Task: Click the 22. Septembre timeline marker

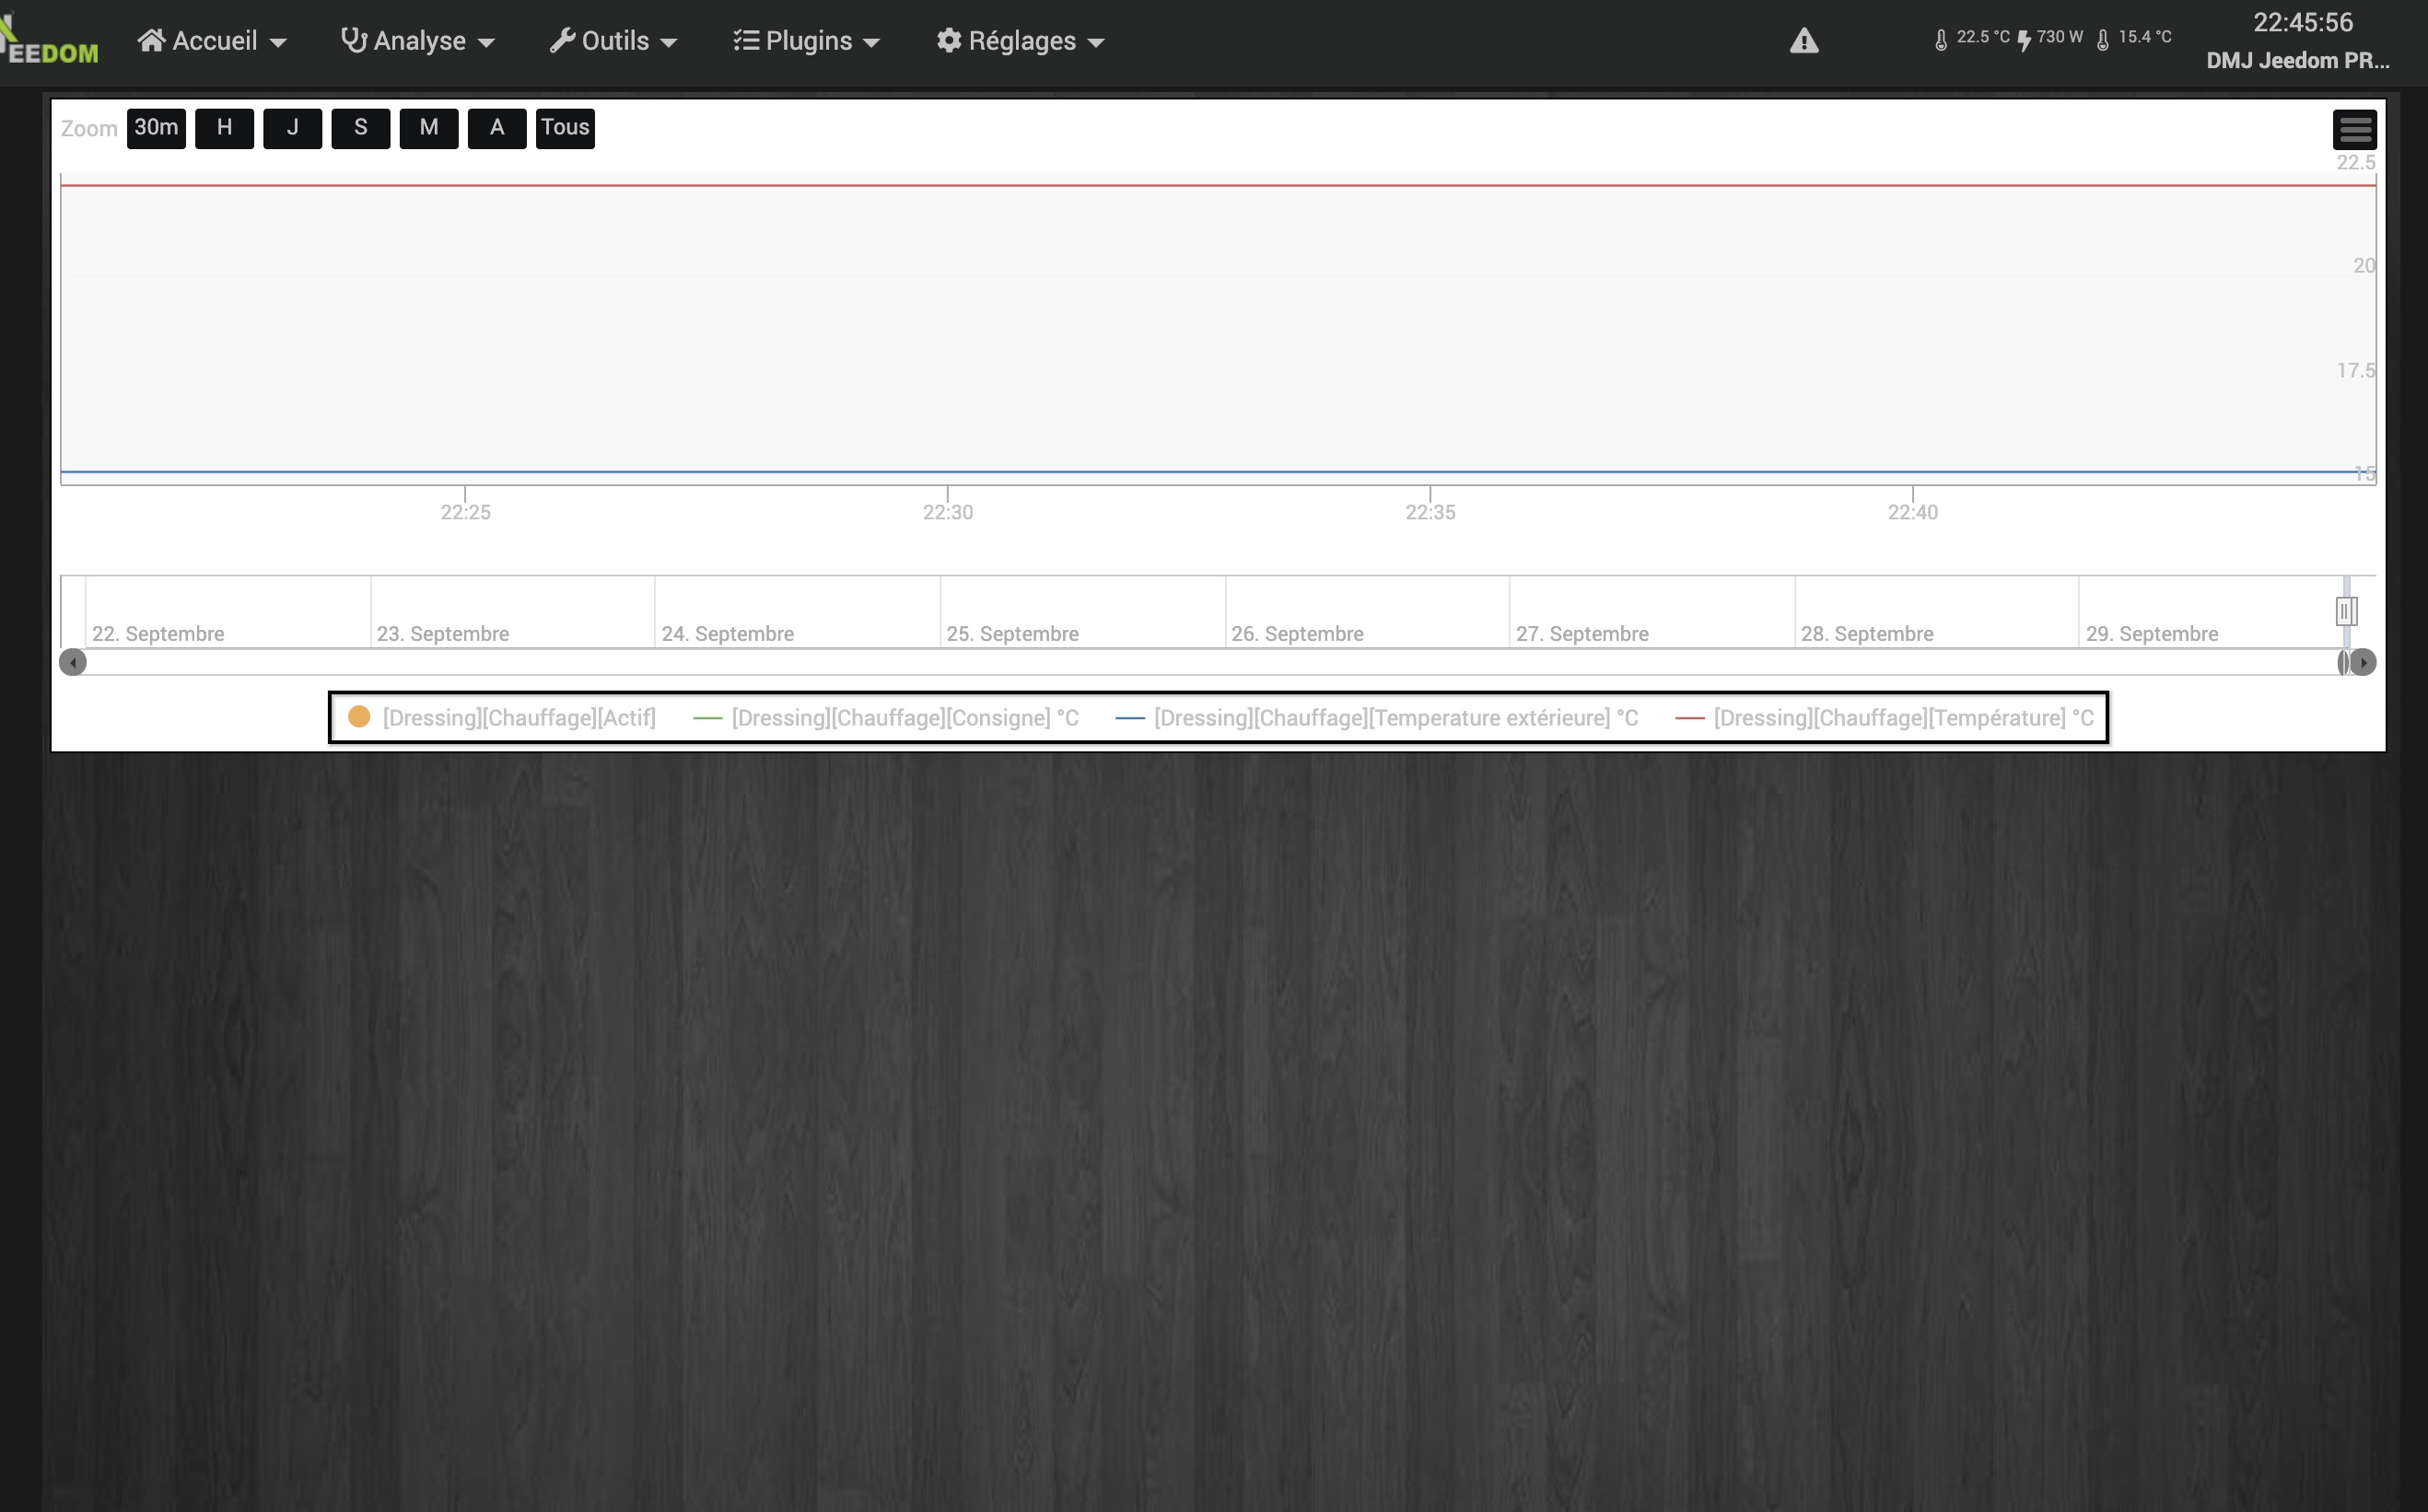Action: pos(157,633)
